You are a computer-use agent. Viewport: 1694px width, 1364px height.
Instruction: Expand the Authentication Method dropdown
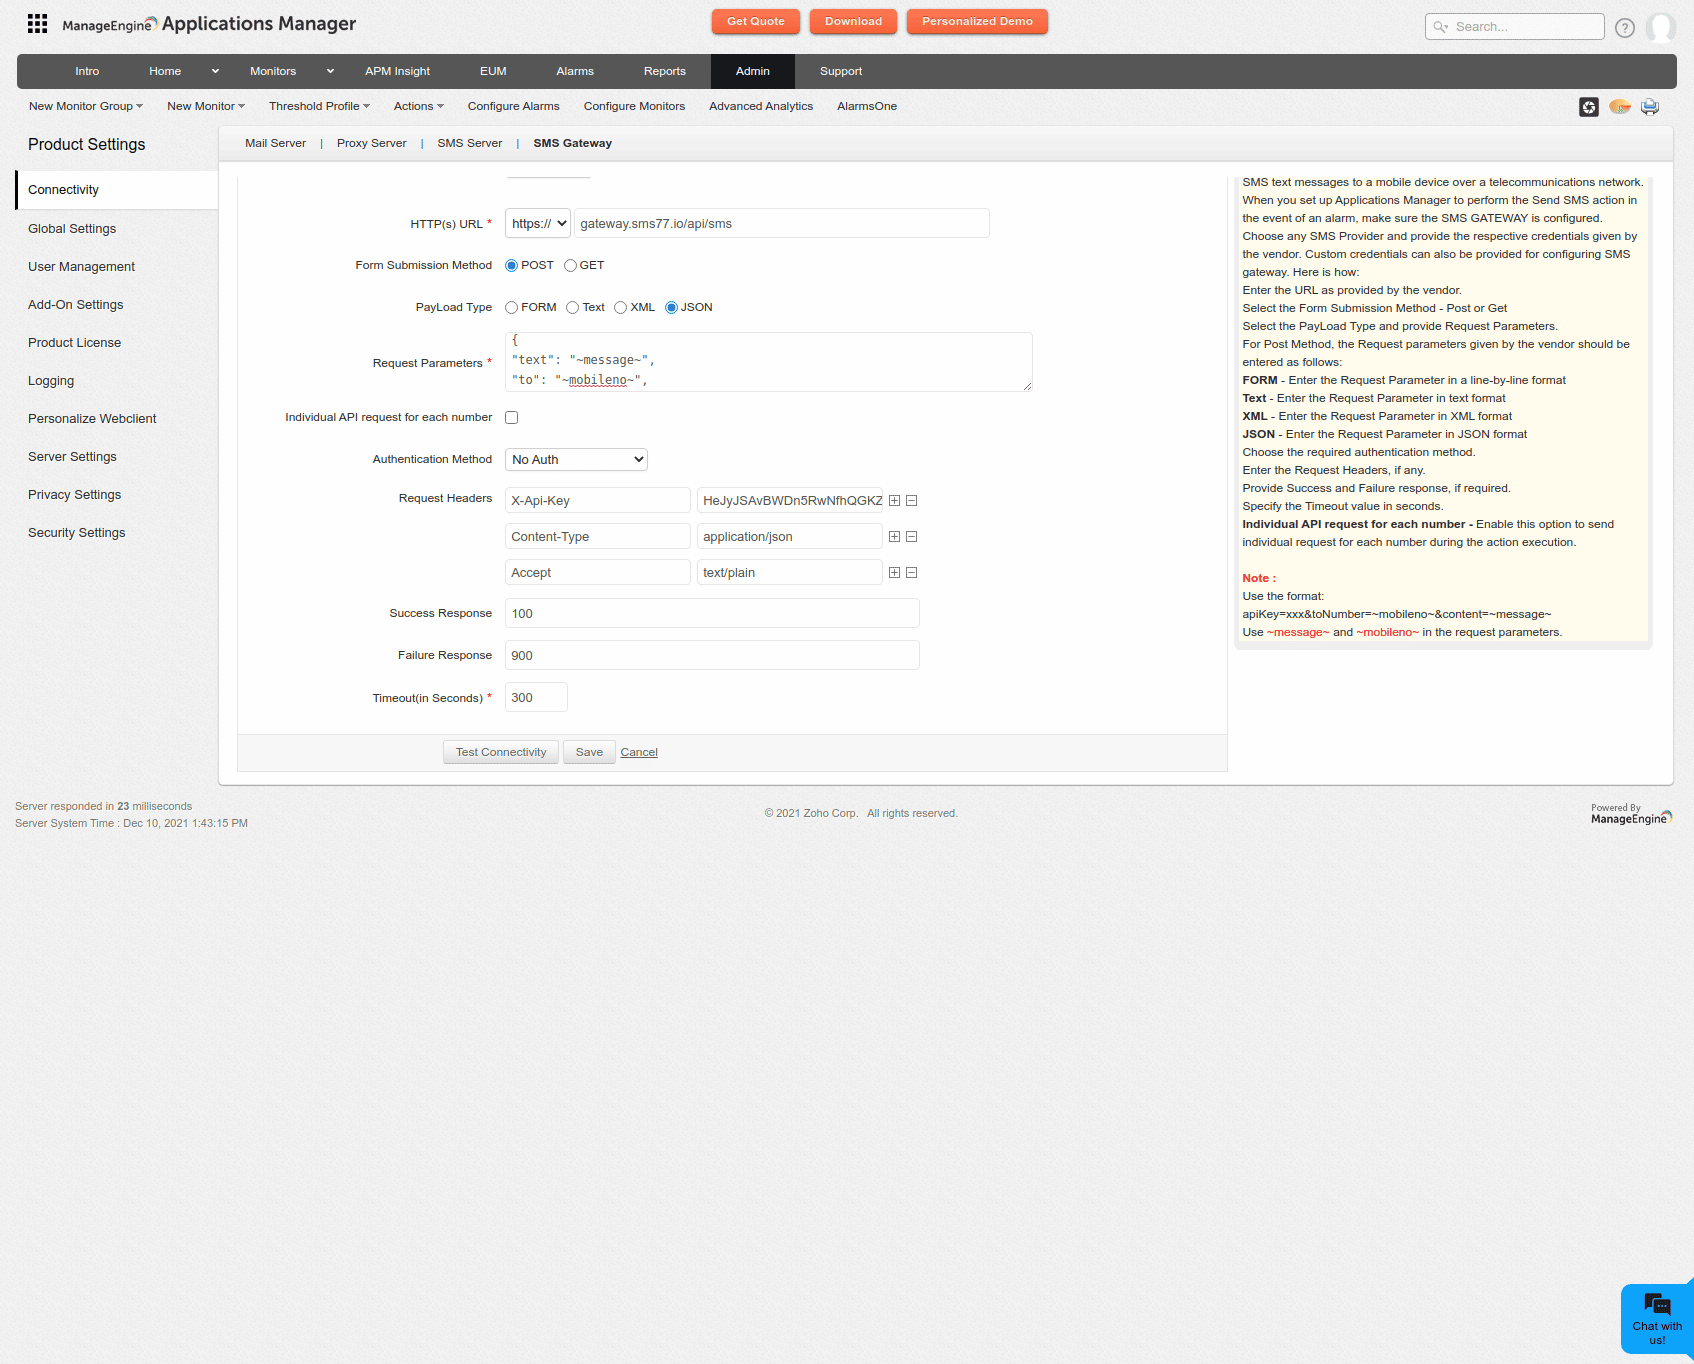tap(576, 460)
